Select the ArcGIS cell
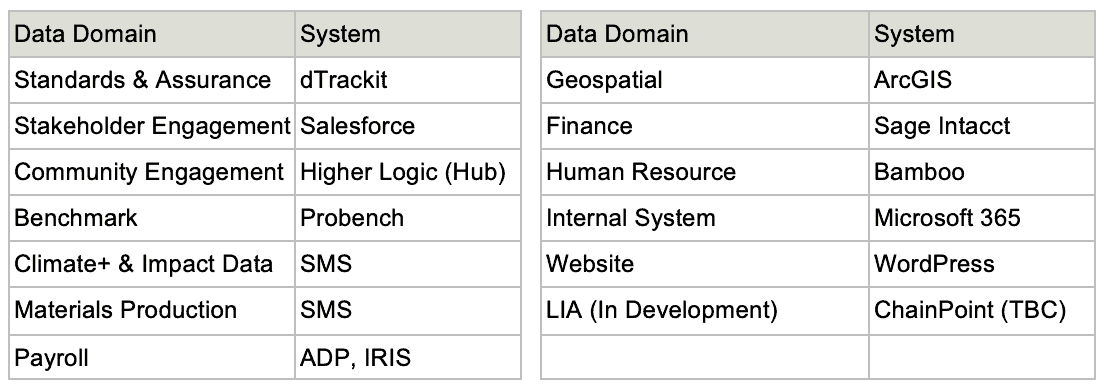This screenshot has height=390, width=1104. click(981, 80)
